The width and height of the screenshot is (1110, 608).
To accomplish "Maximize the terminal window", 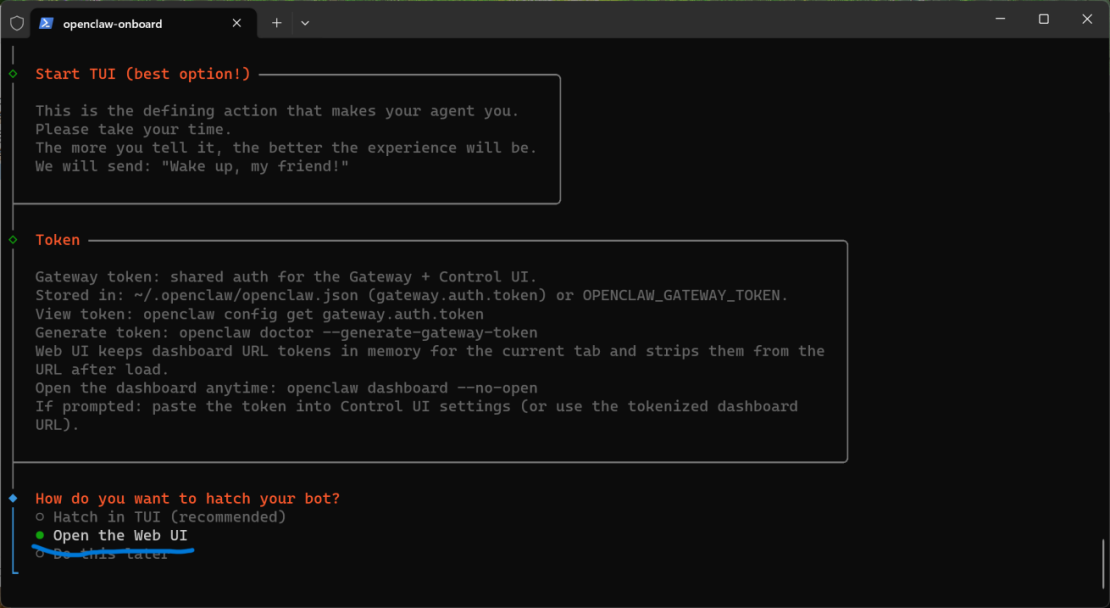I will 1043,20.
